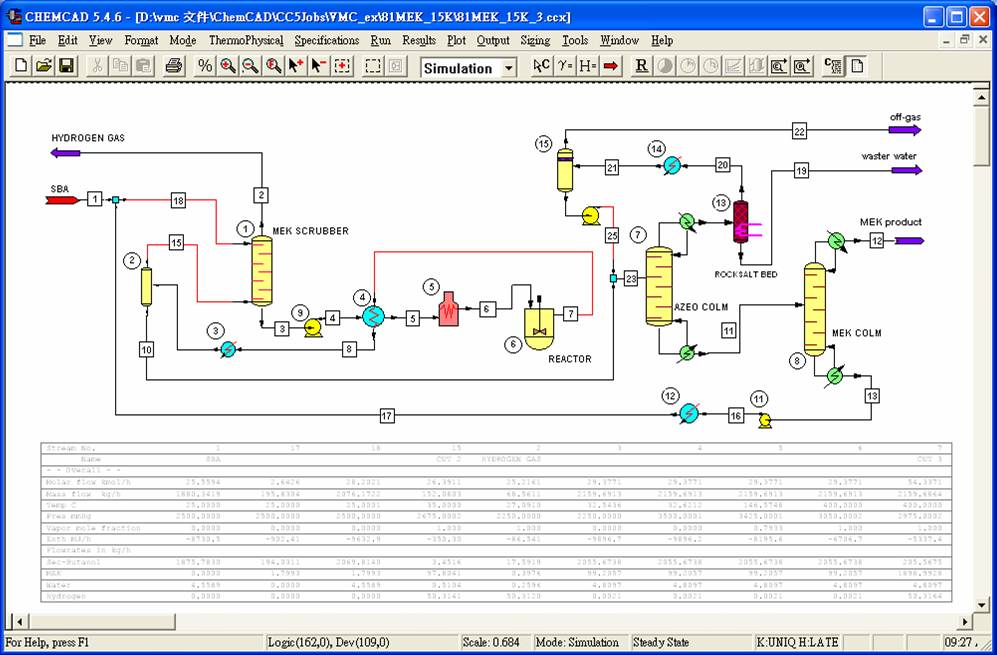Open the Results menu

419,40
